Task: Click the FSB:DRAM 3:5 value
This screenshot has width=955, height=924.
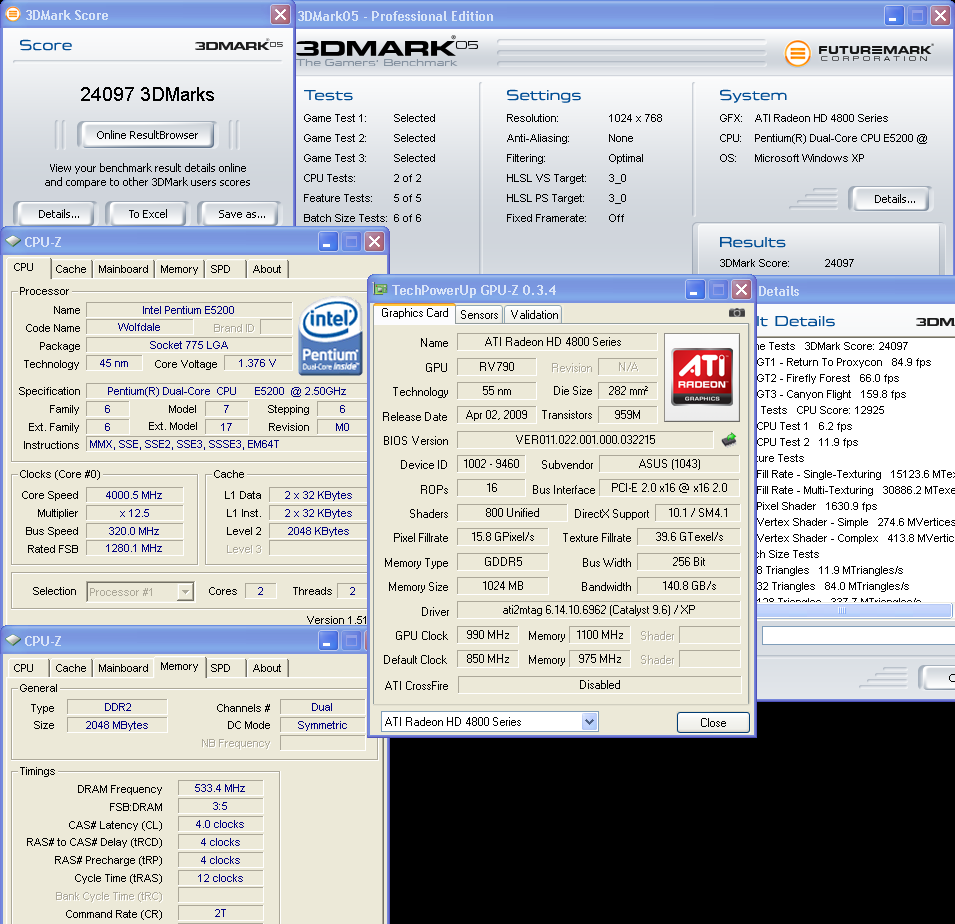Action: (x=220, y=806)
